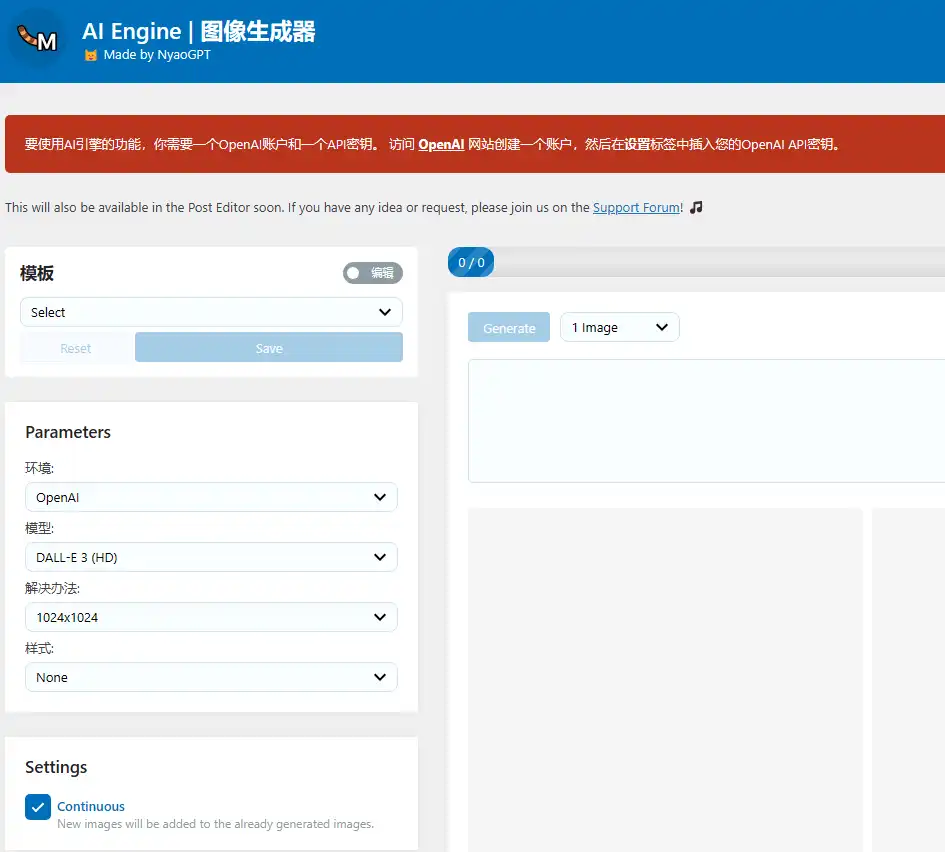Screen dimensions: 945x852
Task: Enable the 编辑 template toggle
Action: (372, 272)
